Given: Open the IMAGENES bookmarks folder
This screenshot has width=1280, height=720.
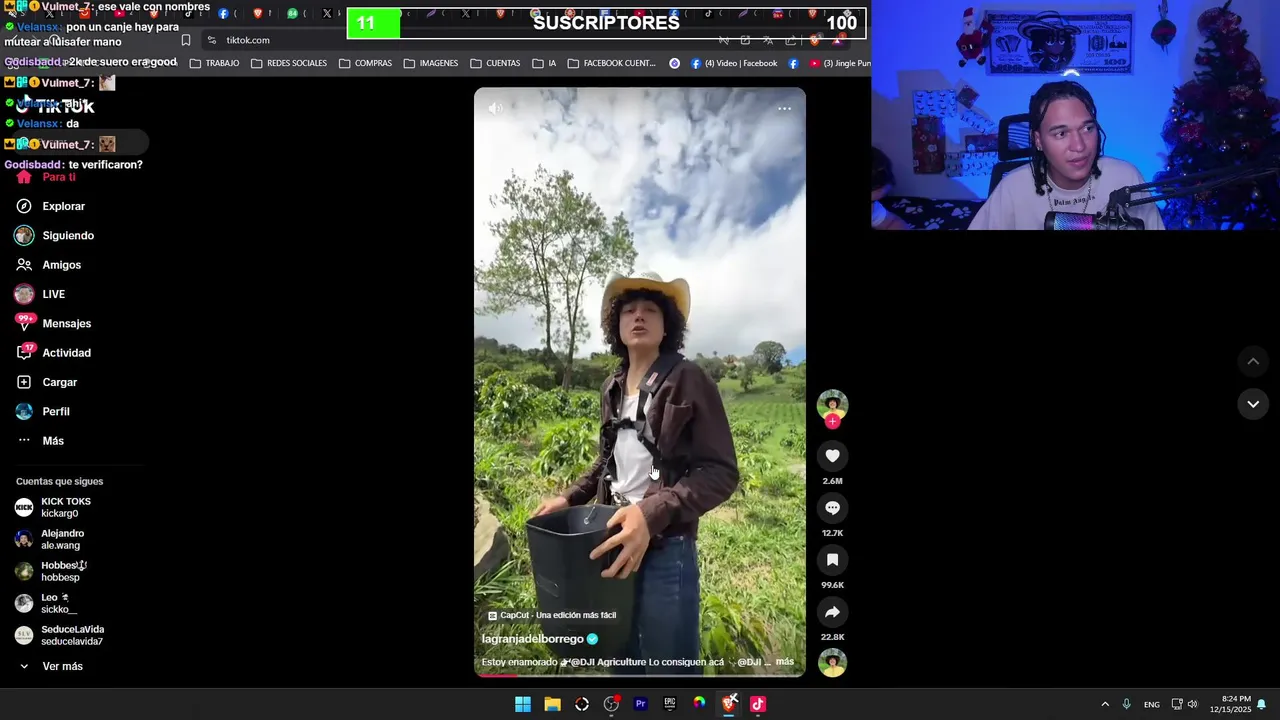Looking at the screenshot, I should click(x=431, y=63).
